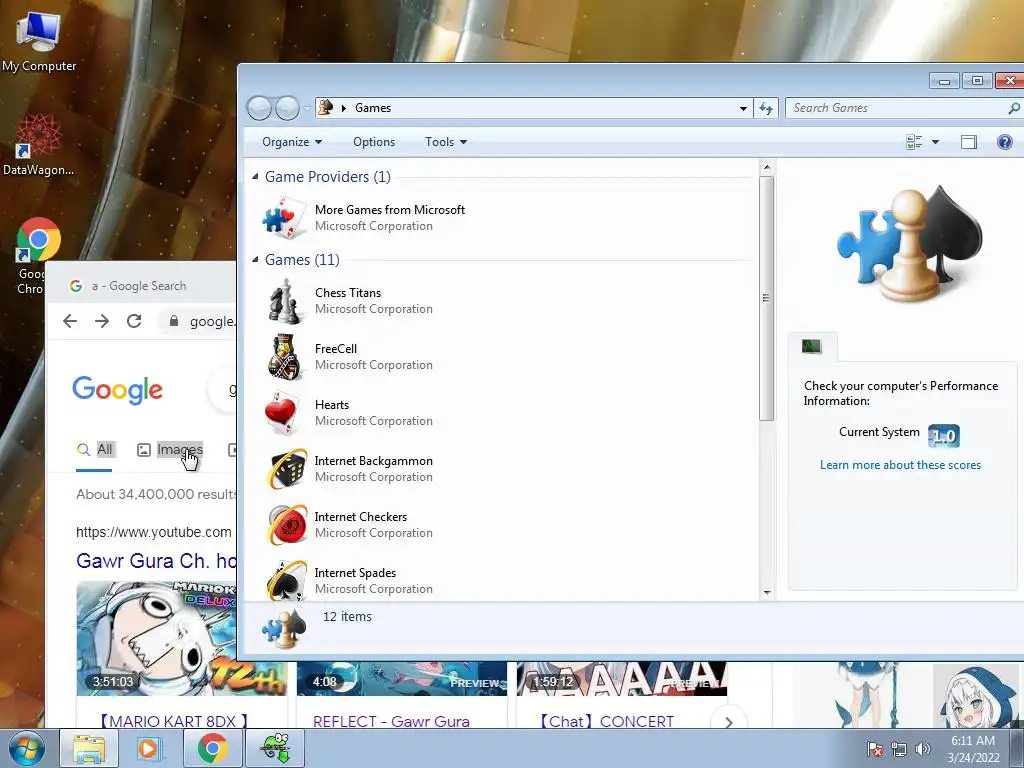Viewport: 1024px width, 768px height.
Task: Click the network tray icon
Action: tap(899, 749)
